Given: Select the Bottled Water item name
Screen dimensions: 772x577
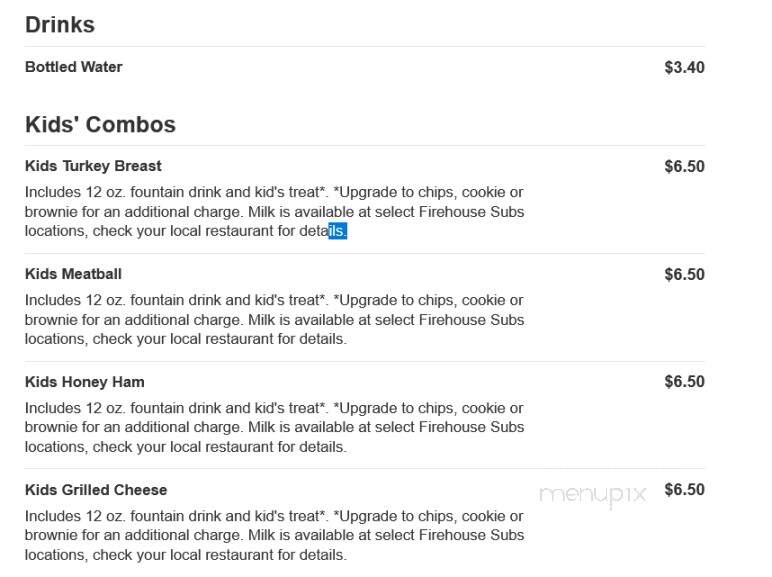Looking at the screenshot, I should pyautogui.click(x=73, y=67).
